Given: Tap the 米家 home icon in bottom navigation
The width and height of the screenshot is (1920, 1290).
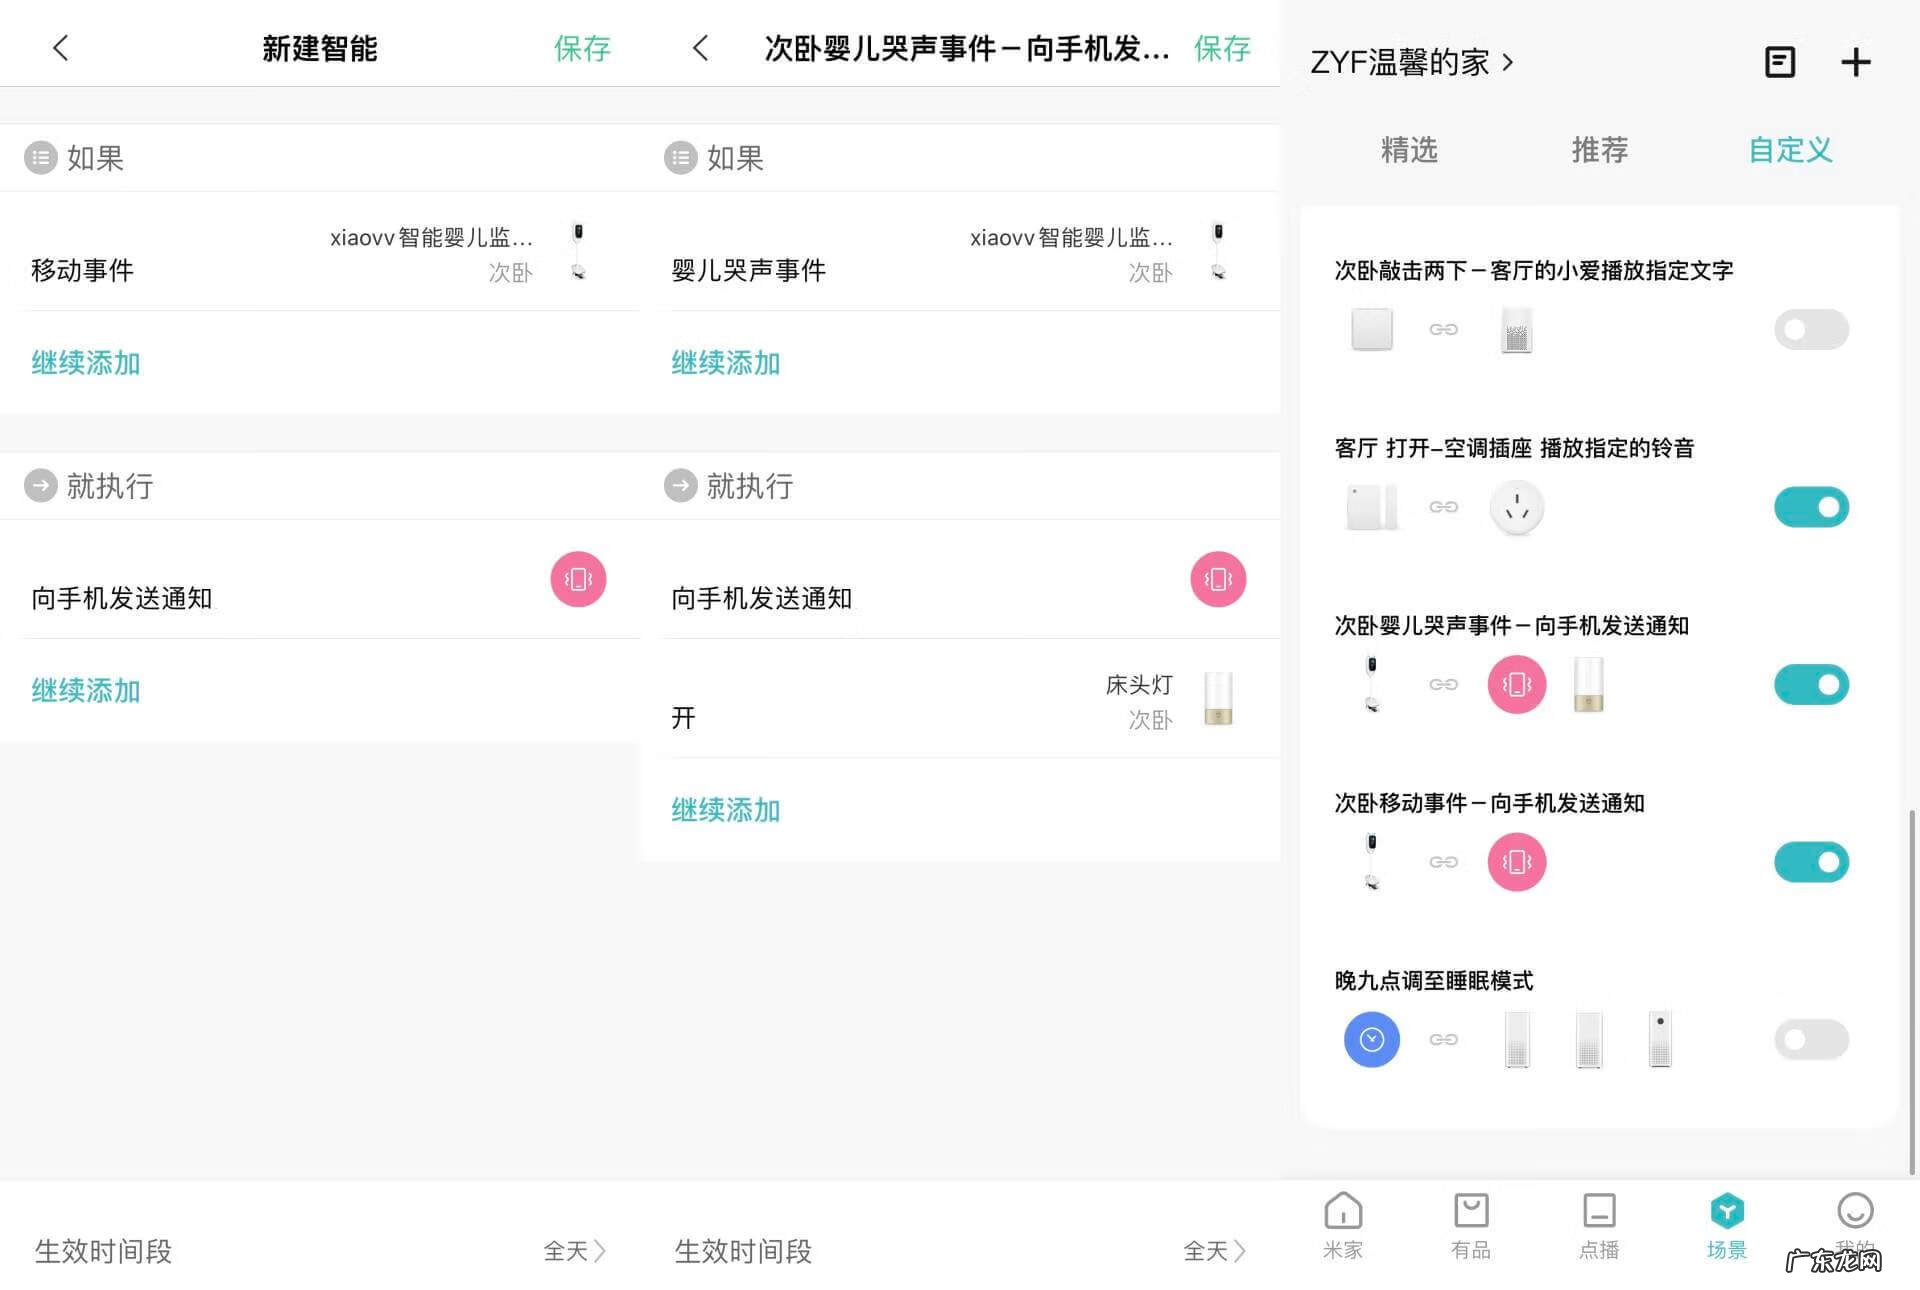Looking at the screenshot, I should [1343, 1222].
